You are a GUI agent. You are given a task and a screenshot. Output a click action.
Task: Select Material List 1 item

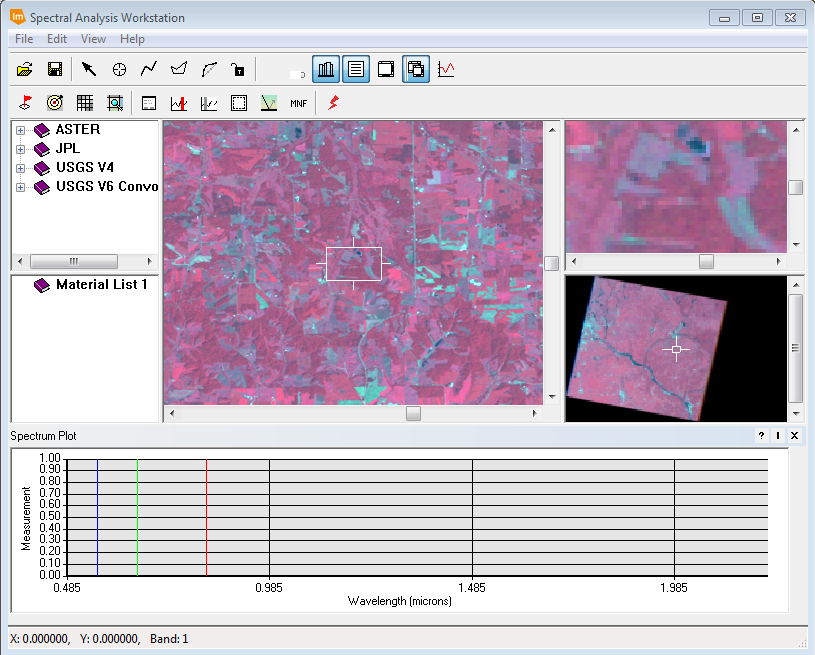102,284
